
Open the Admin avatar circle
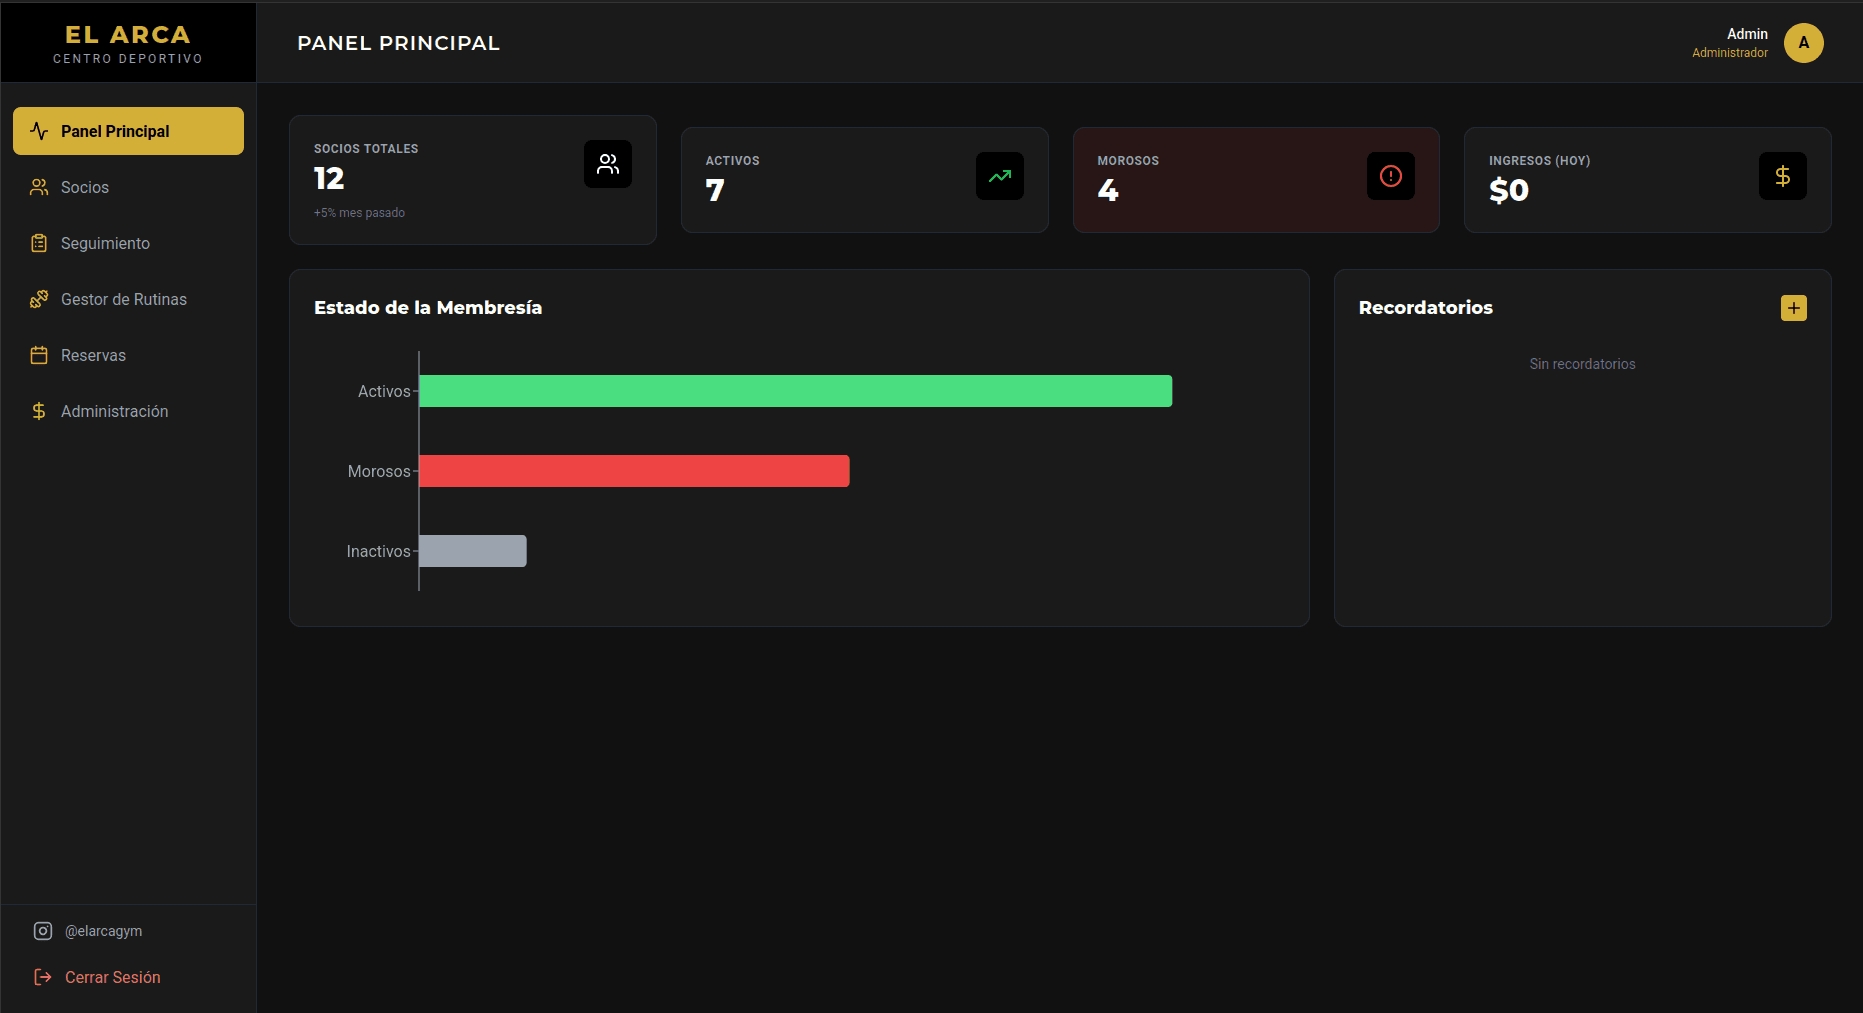point(1803,43)
